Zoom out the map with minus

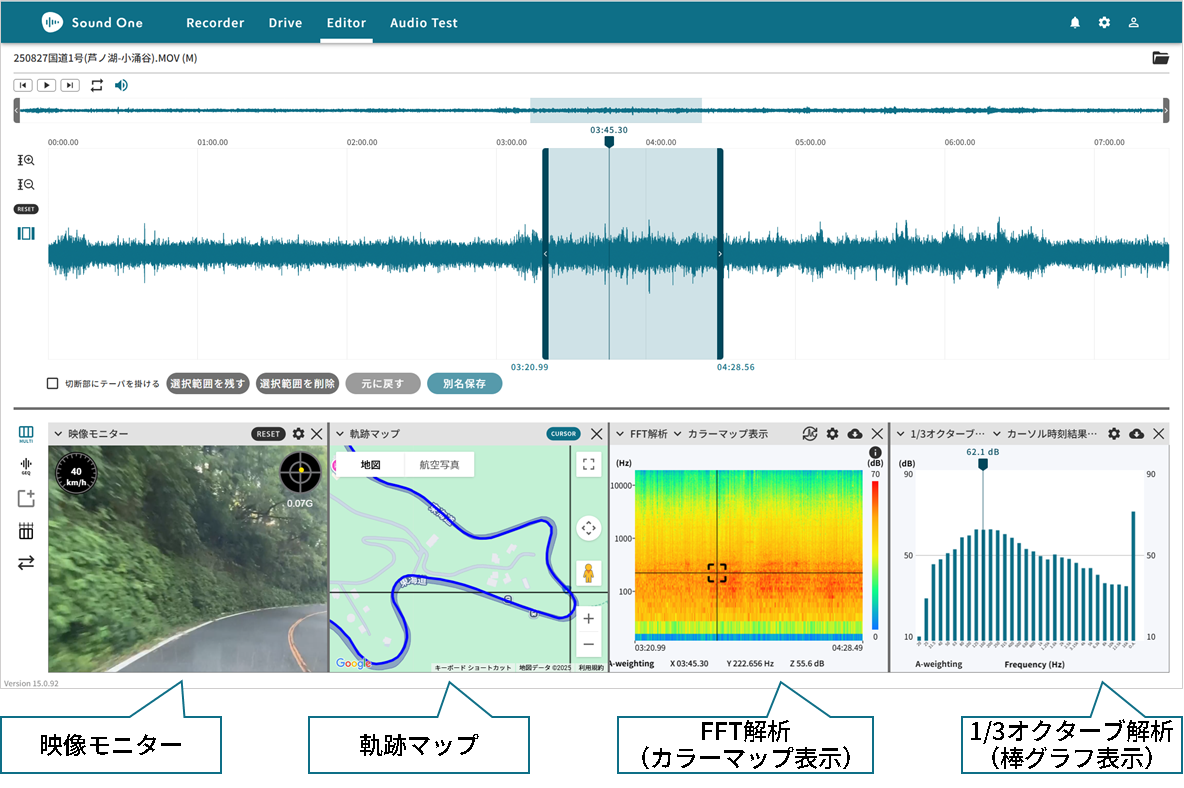pos(588,645)
